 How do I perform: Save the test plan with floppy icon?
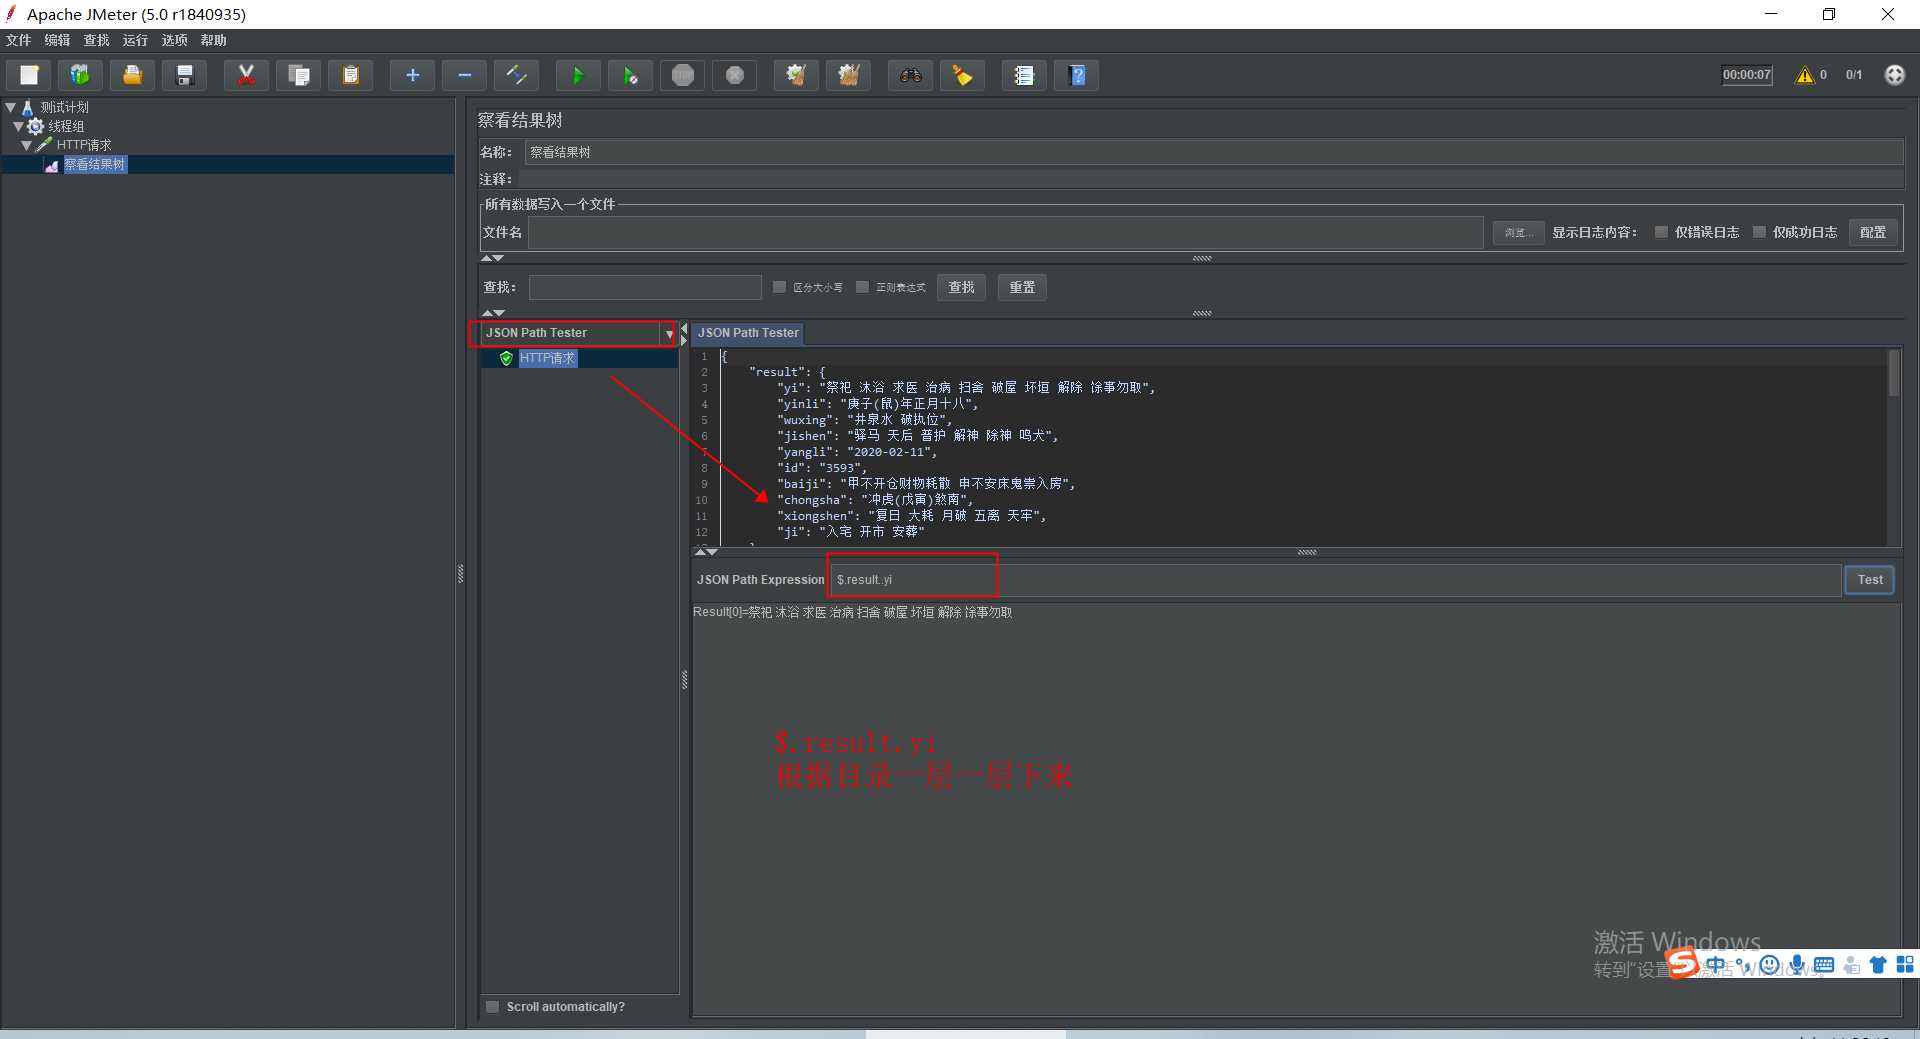(x=184, y=75)
